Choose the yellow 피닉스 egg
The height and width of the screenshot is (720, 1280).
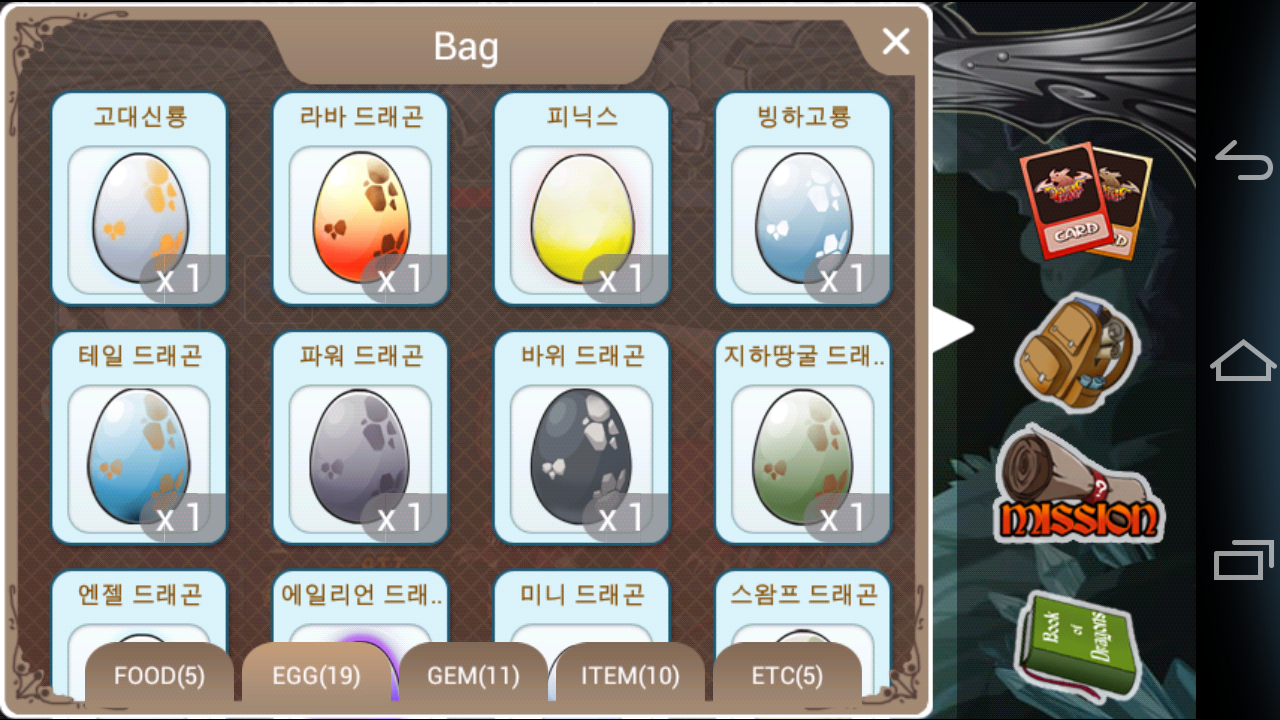(582, 198)
